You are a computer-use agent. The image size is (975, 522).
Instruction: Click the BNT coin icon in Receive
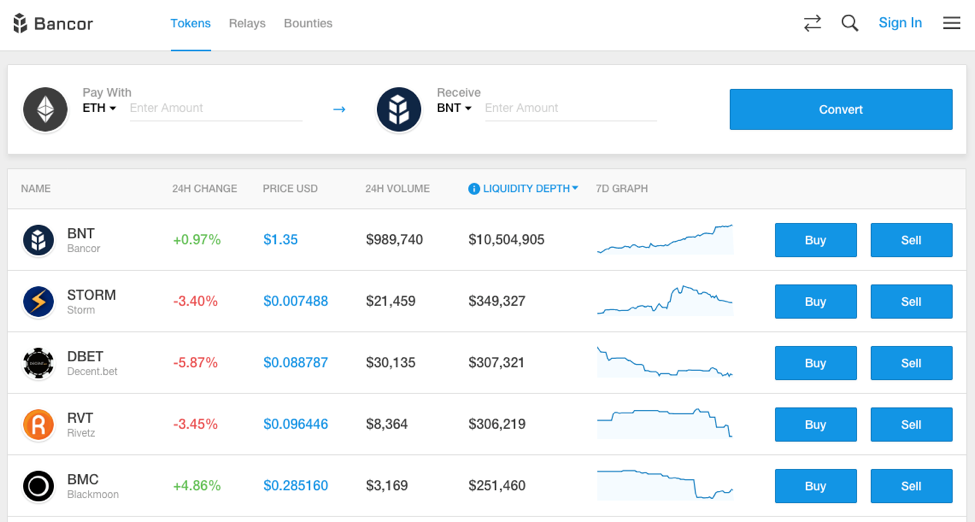(399, 110)
